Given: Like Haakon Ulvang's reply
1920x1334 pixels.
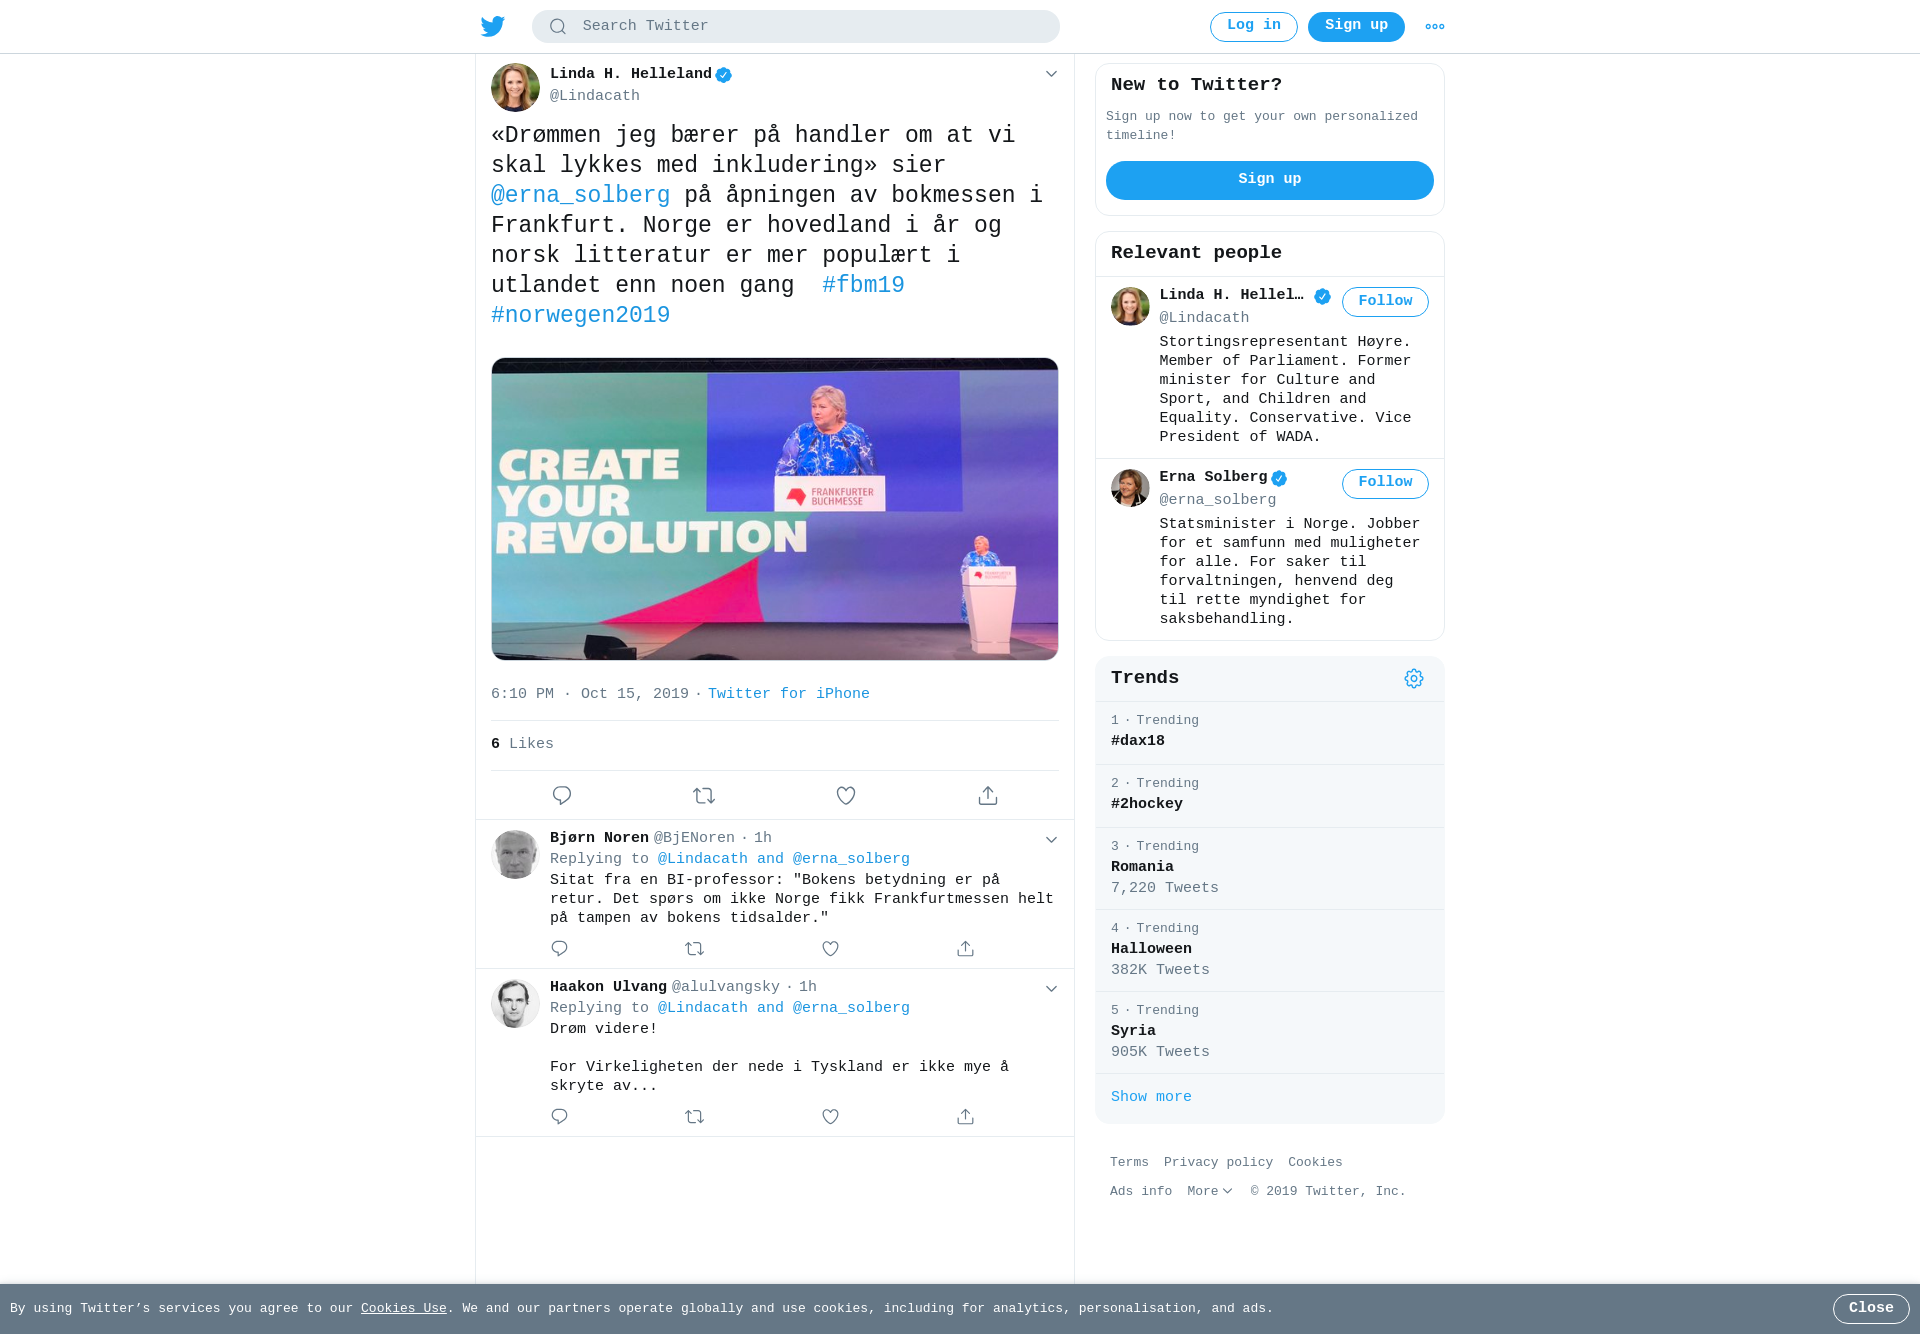Looking at the screenshot, I should 830,1117.
